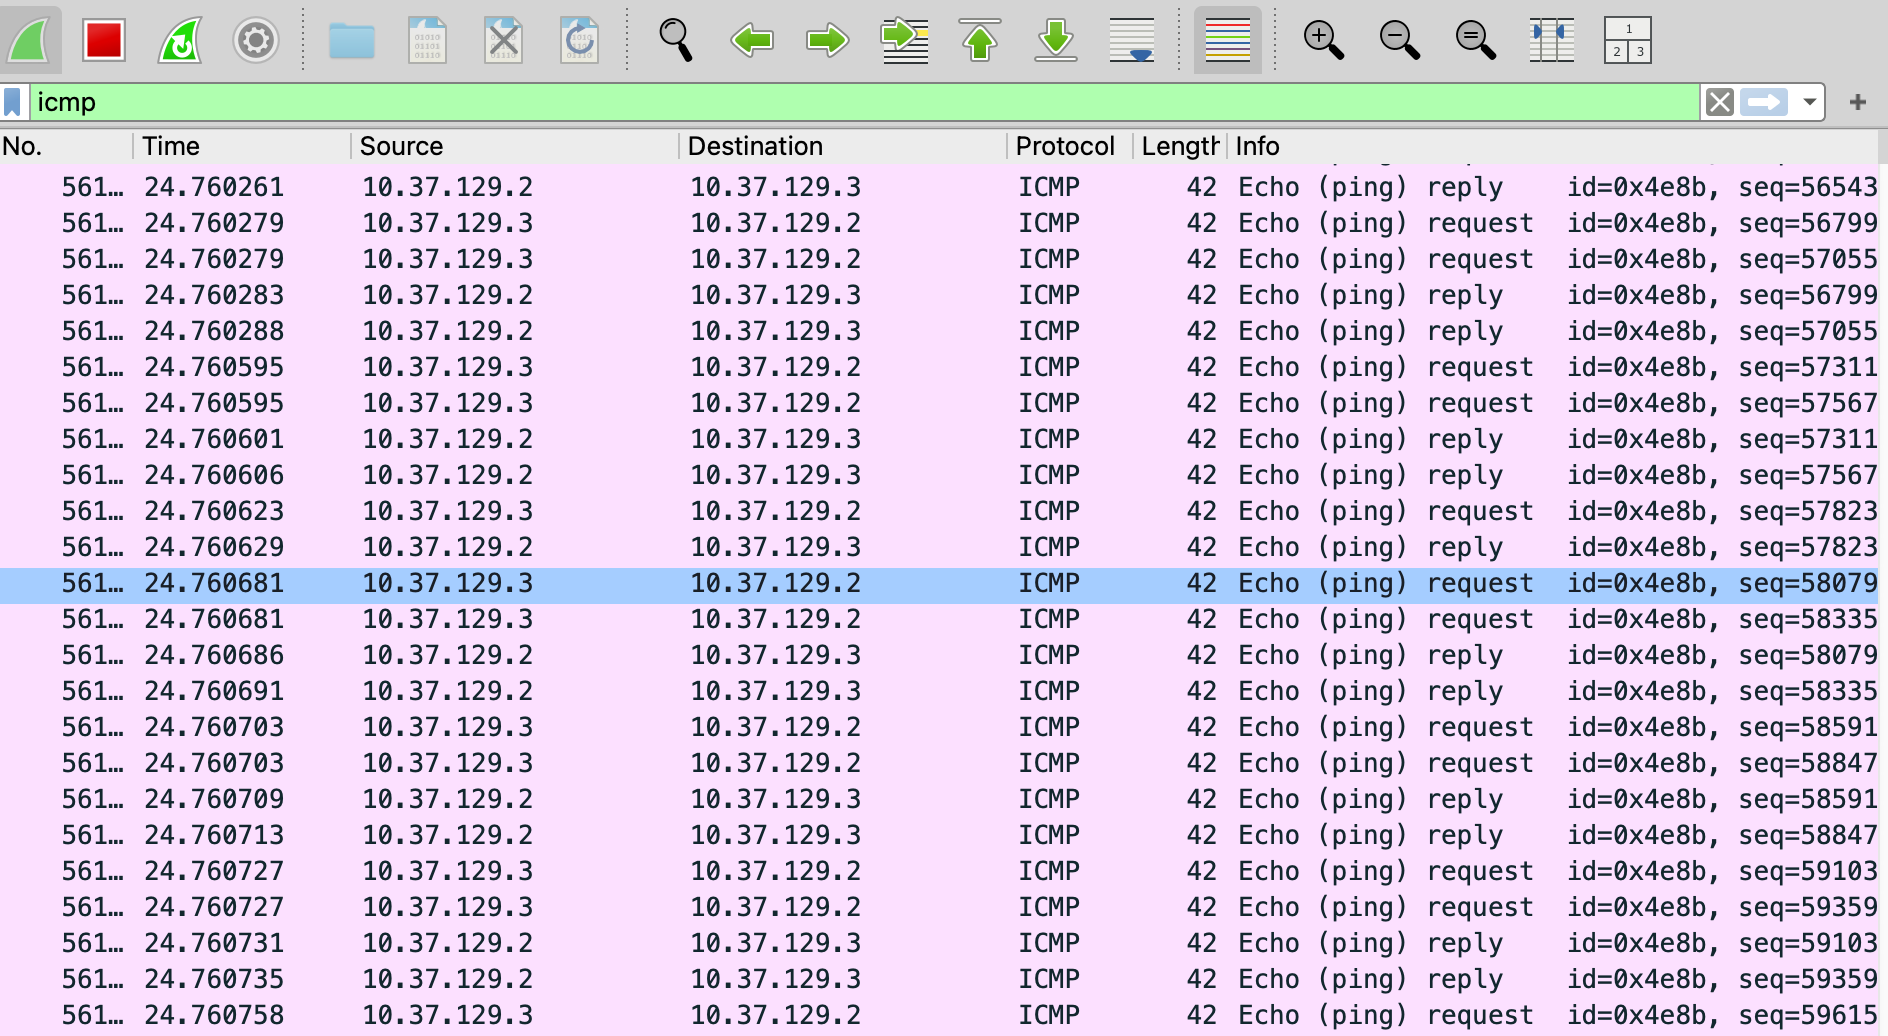Restart the current capture
The height and width of the screenshot is (1036, 1888).
180,41
